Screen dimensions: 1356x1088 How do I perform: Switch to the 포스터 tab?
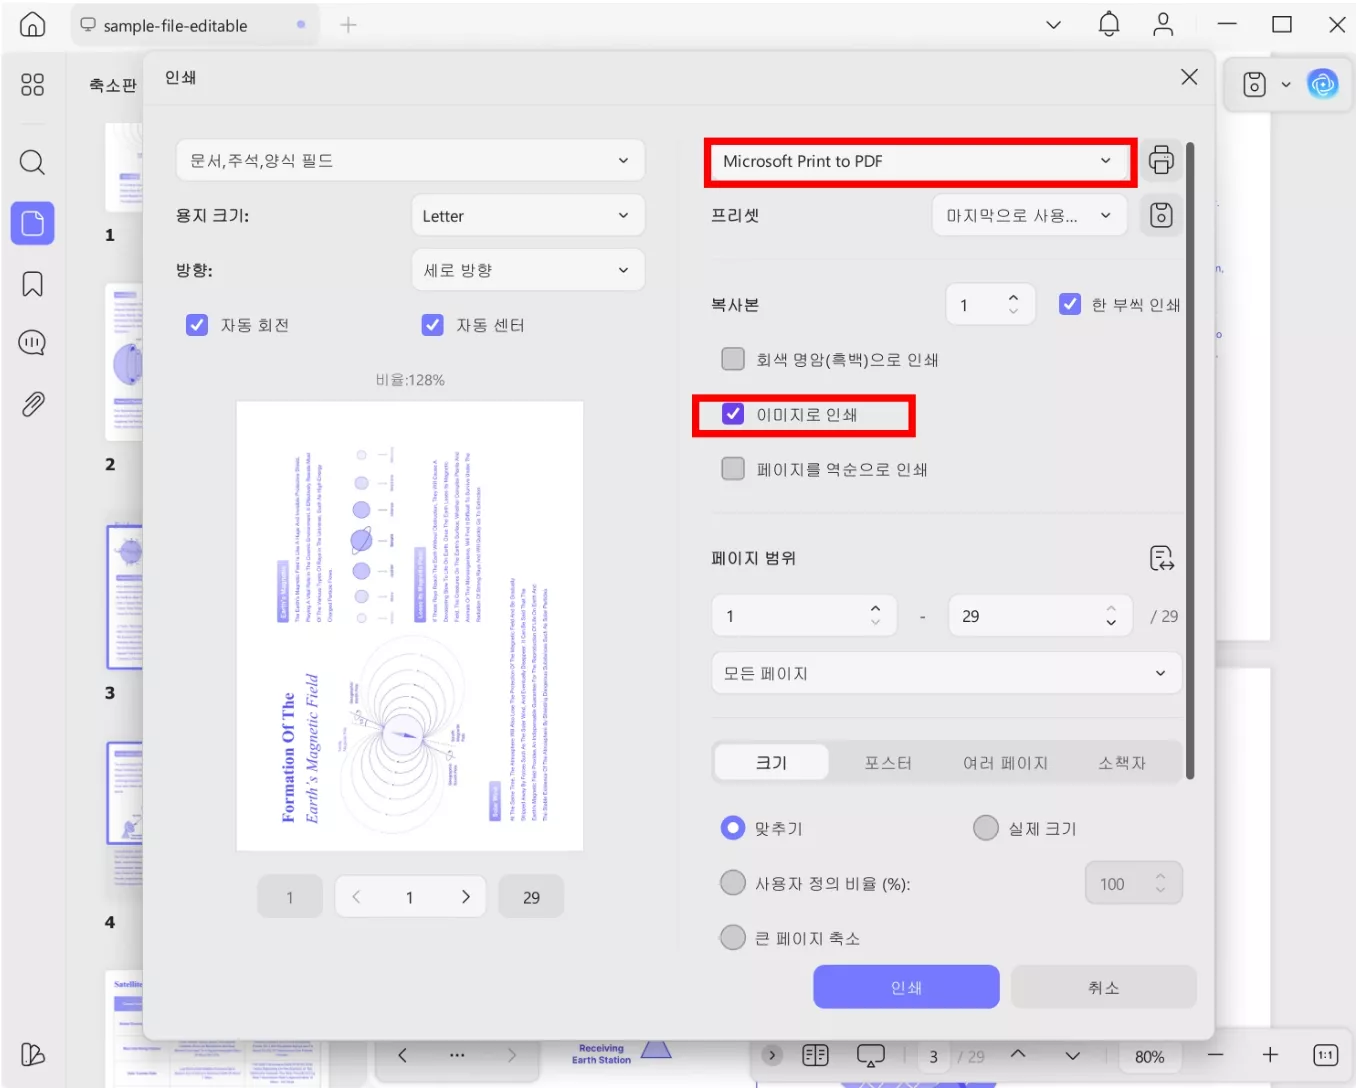point(888,763)
